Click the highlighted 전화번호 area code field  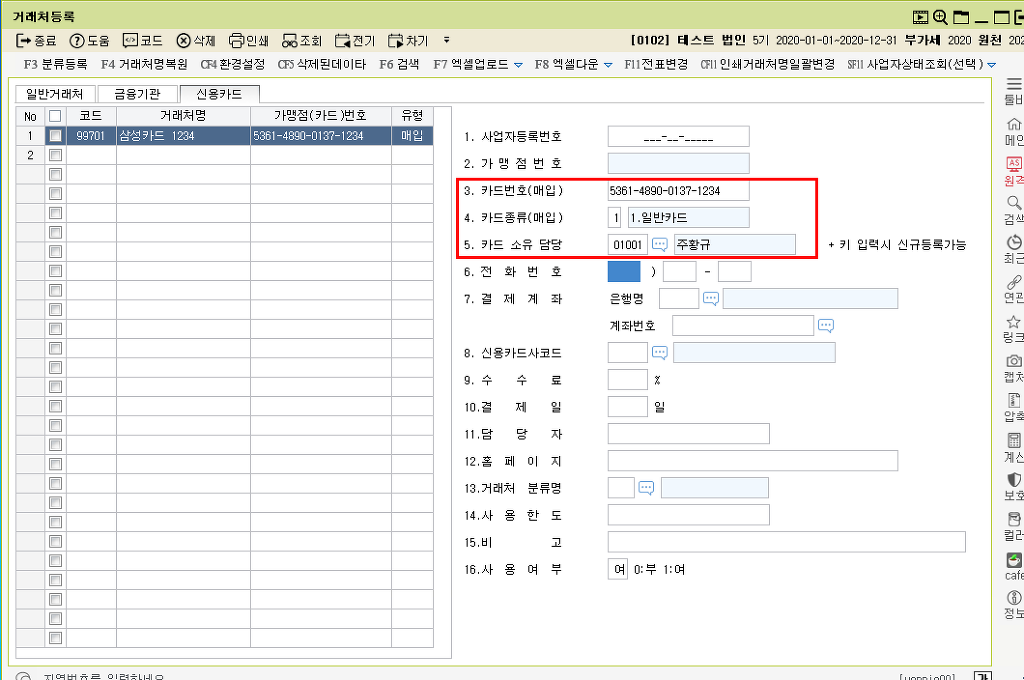pyautogui.click(x=624, y=272)
